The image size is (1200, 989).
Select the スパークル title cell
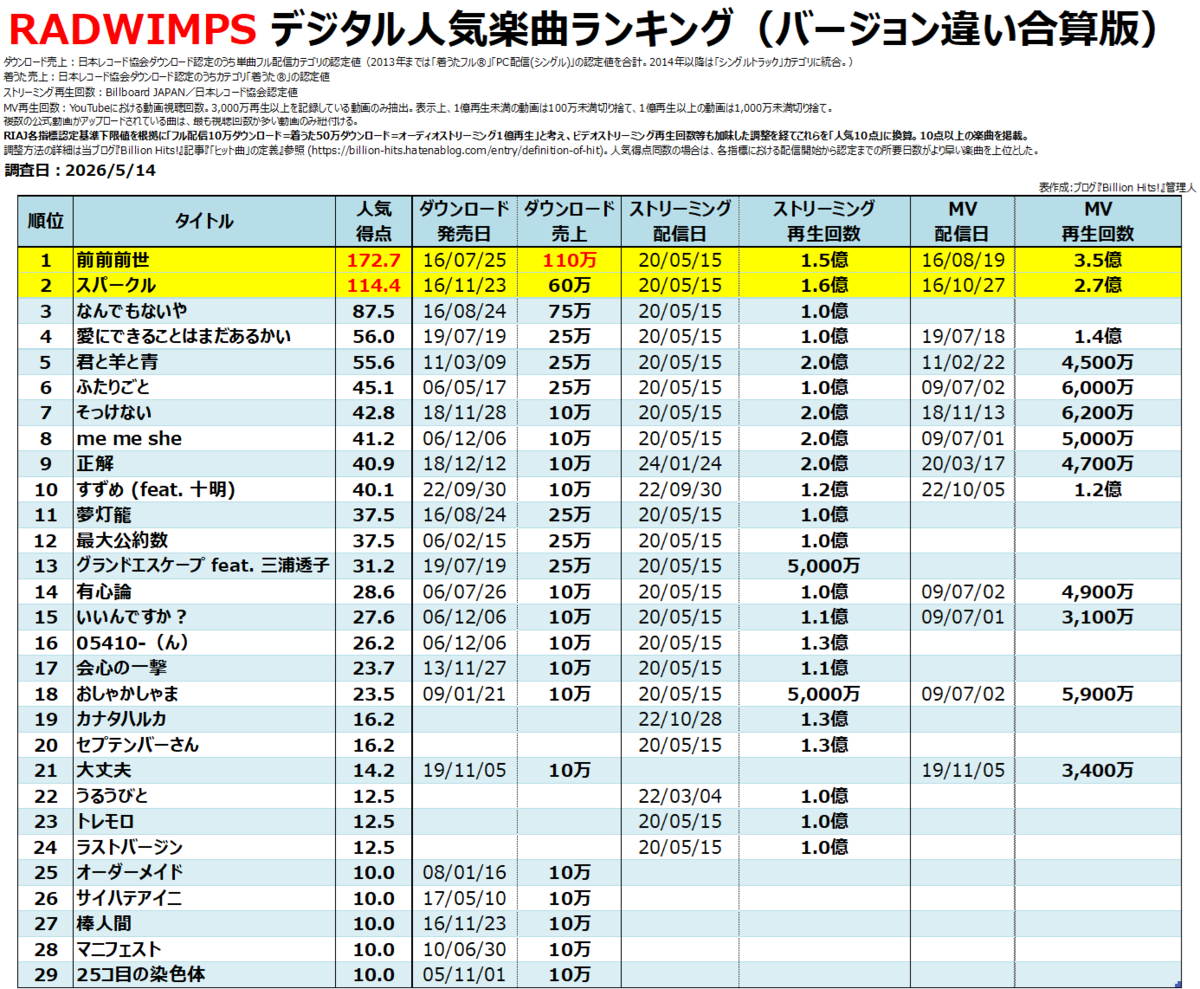click(206, 285)
